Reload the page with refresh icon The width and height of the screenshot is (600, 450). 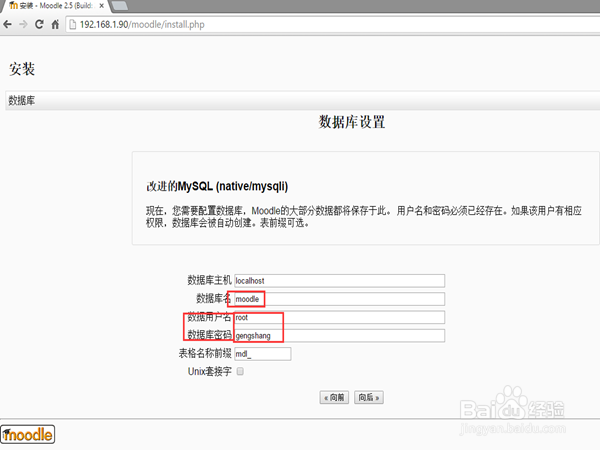39,24
